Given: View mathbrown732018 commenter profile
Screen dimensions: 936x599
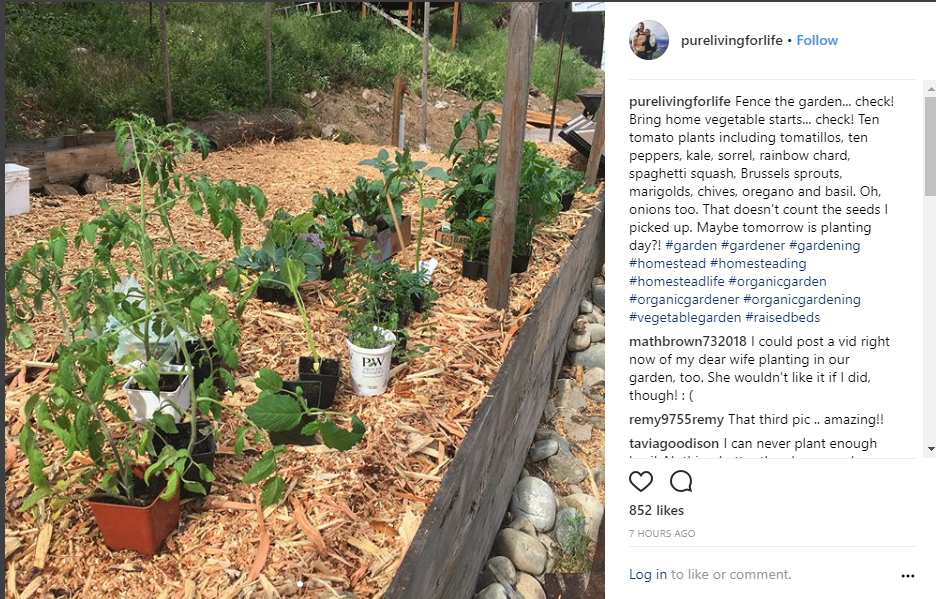Looking at the screenshot, I should point(688,341).
